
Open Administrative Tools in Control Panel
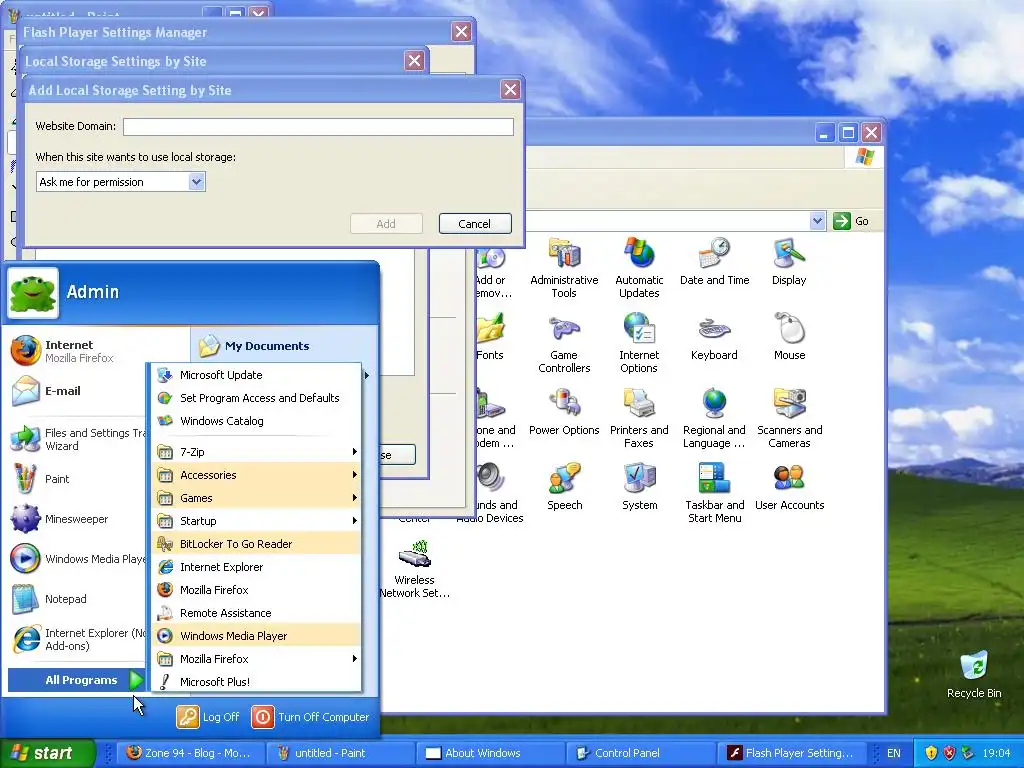pos(564,268)
